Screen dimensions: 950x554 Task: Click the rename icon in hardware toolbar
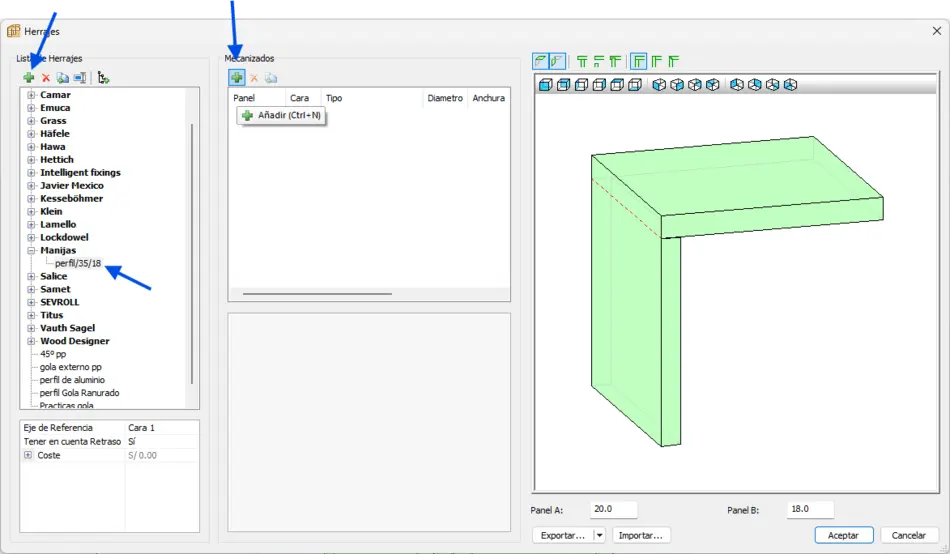point(80,78)
